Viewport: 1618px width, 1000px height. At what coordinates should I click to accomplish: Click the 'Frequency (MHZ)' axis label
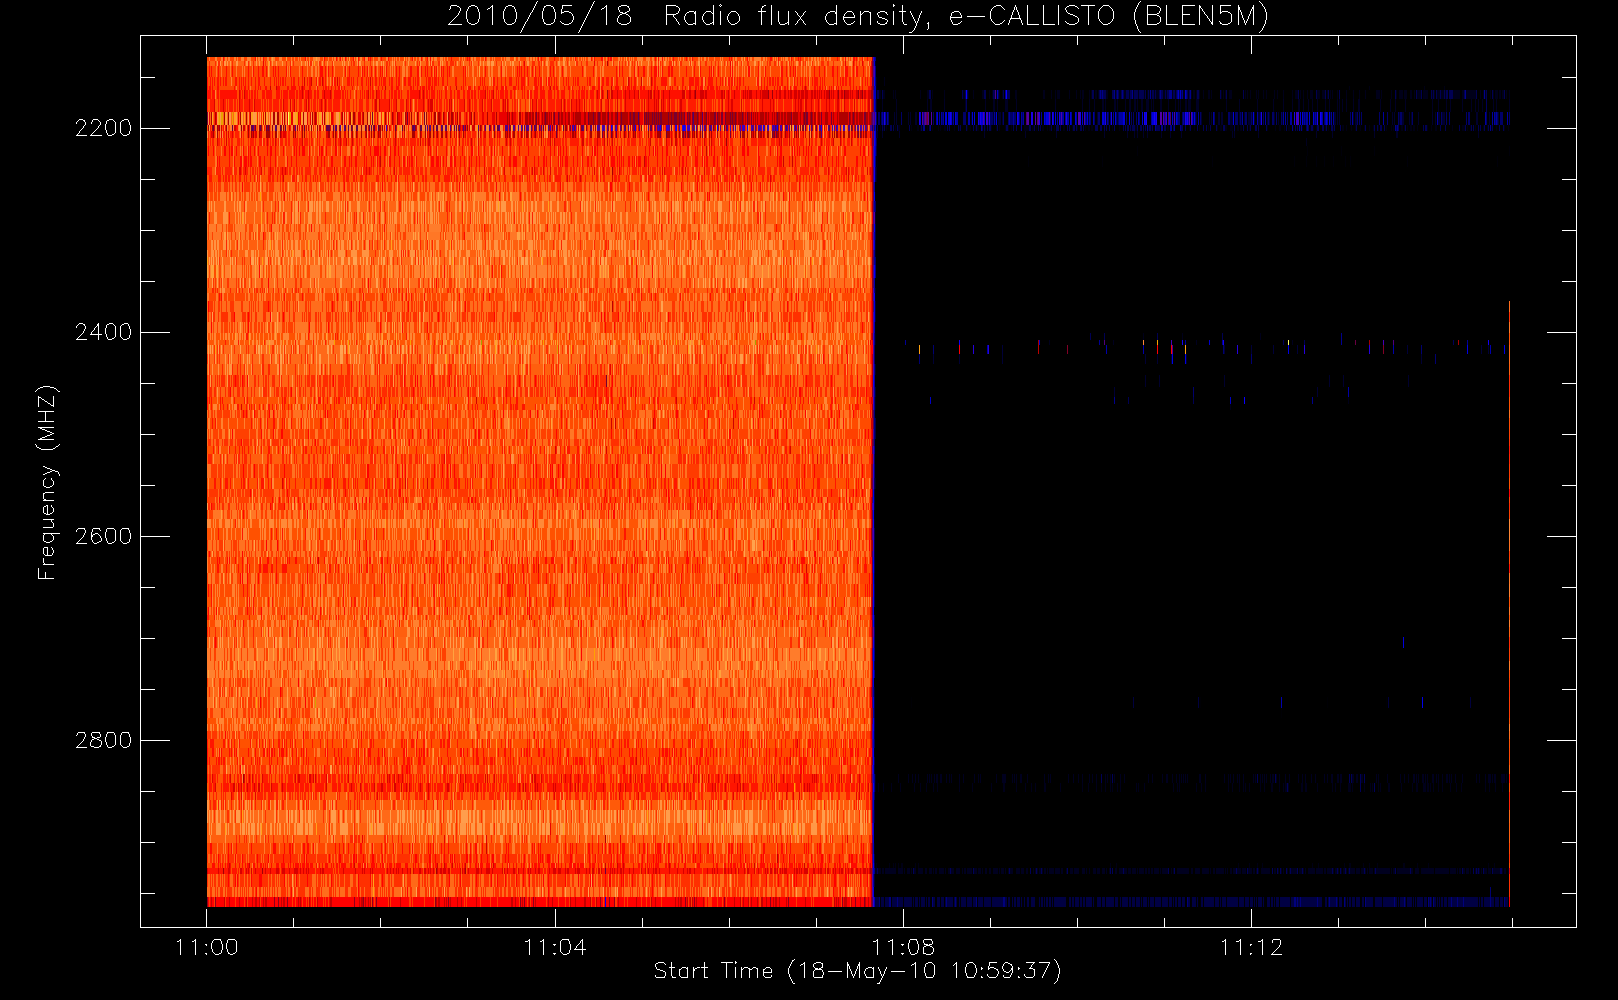coord(46,483)
